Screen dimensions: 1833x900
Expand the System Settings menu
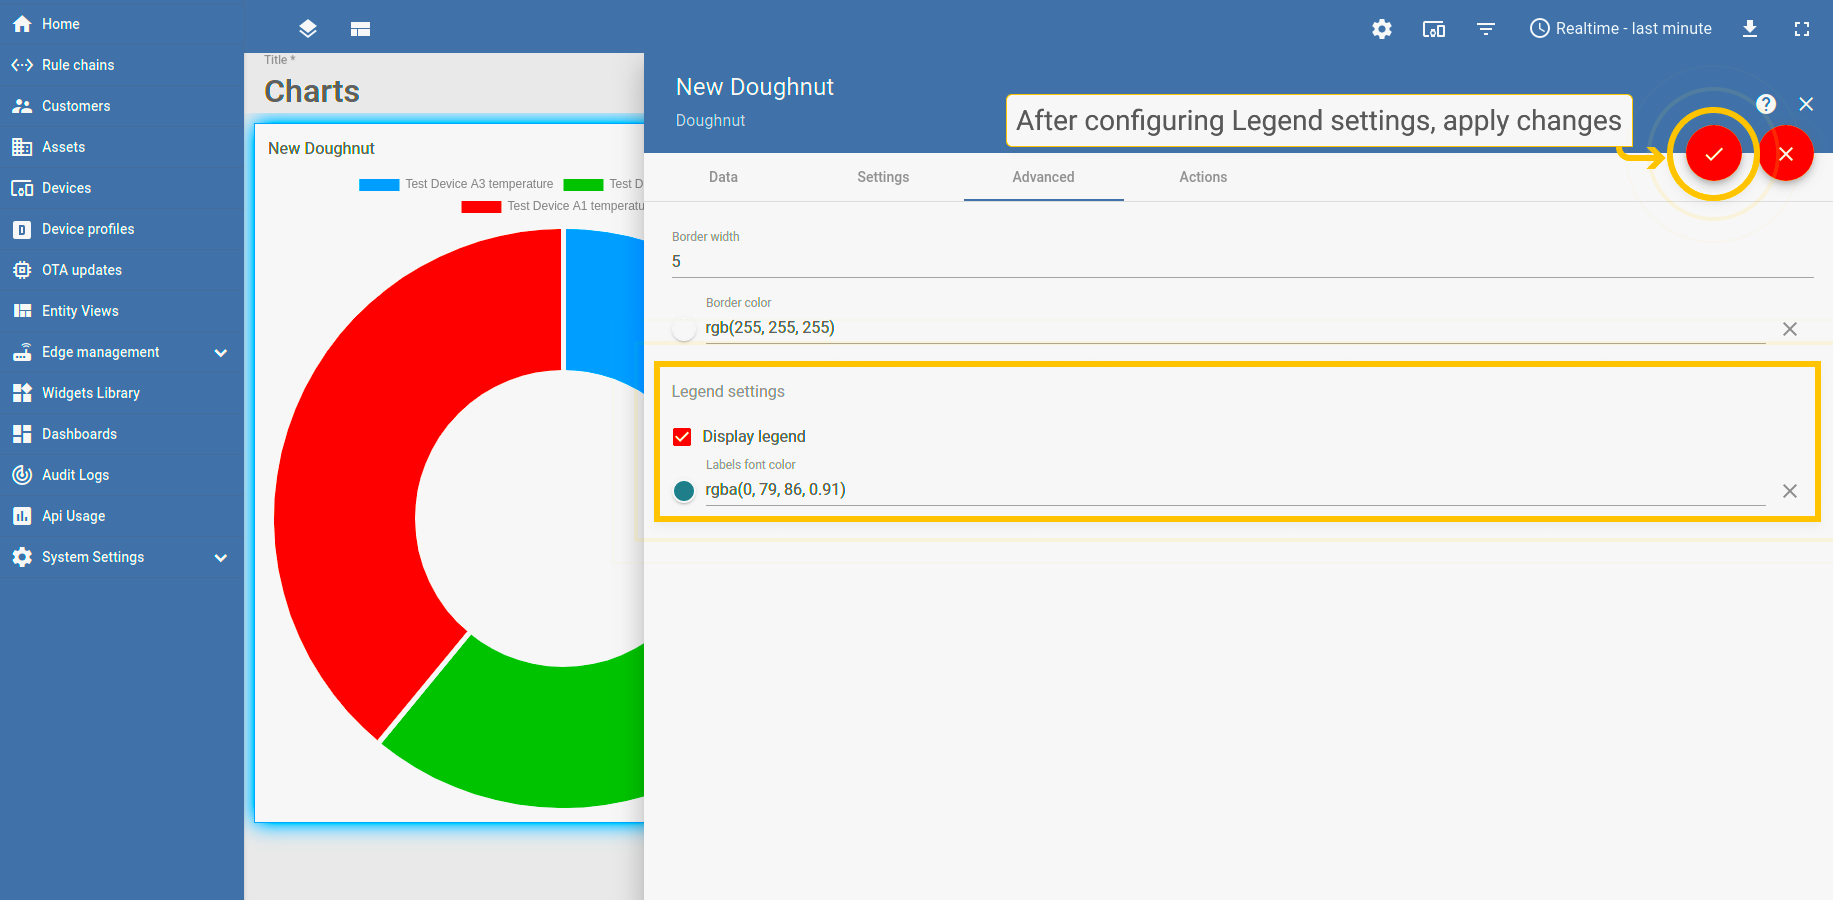pyautogui.click(x=221, y=557)
